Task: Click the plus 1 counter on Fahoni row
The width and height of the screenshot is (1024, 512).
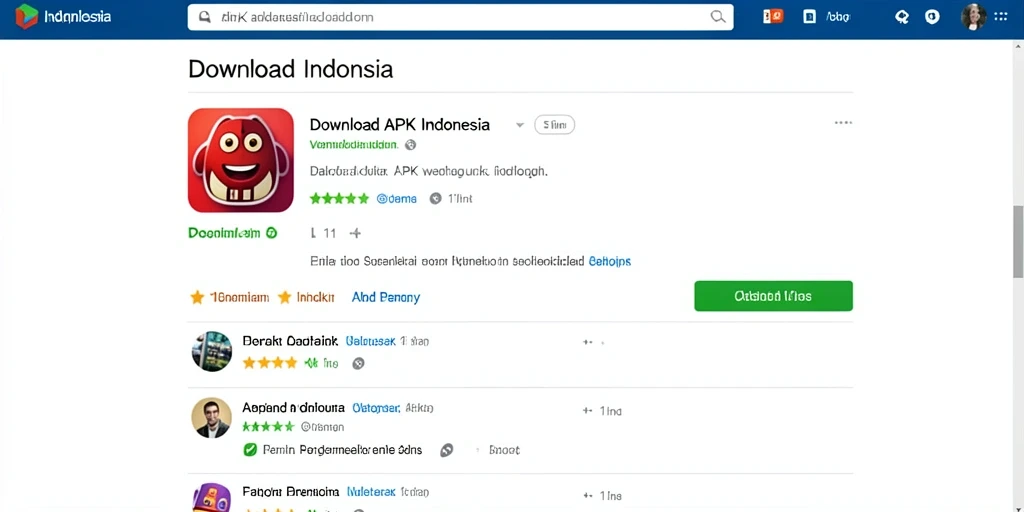Action: (x=602, y=496)
